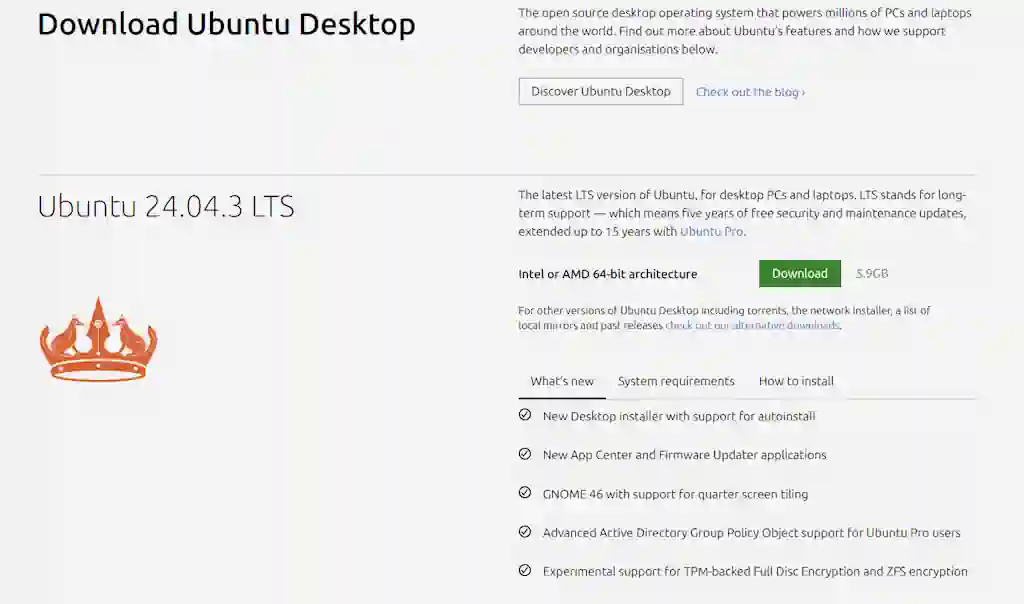Viewport: 1024px width, 604px height.
Task: Click the checkmark icon beside Desktop installer autoinstall
Action: click(525, 415)
